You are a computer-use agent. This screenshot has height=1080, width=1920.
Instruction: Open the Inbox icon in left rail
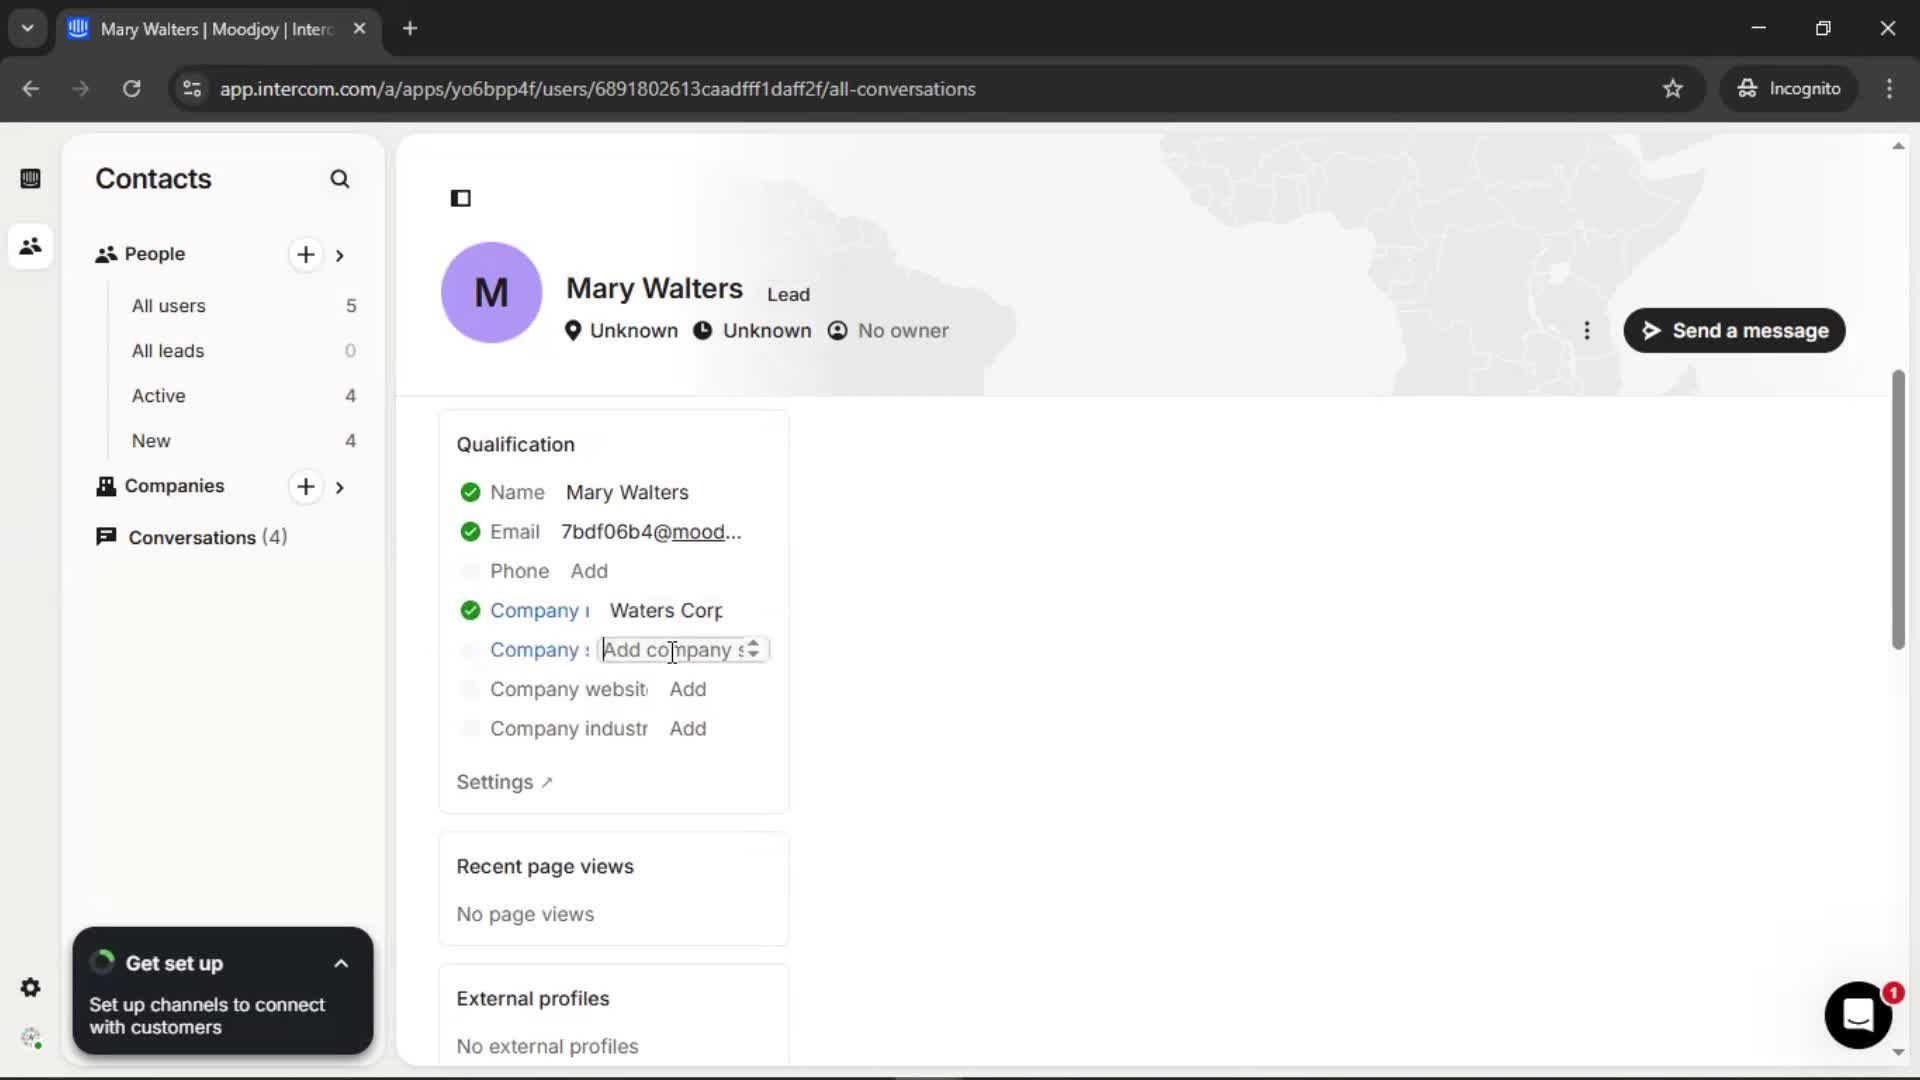tap(30, 179)
